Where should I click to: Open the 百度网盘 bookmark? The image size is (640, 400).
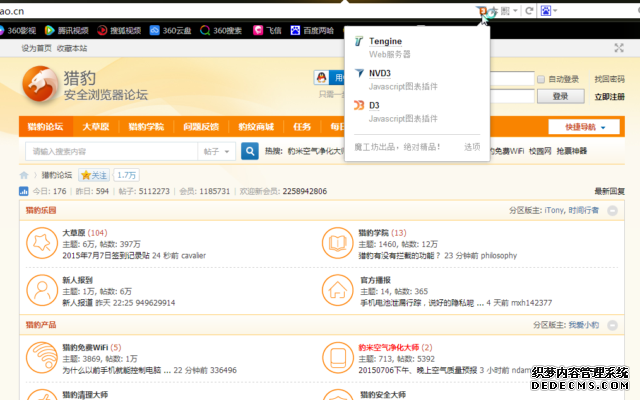click(x=312, y=31)
